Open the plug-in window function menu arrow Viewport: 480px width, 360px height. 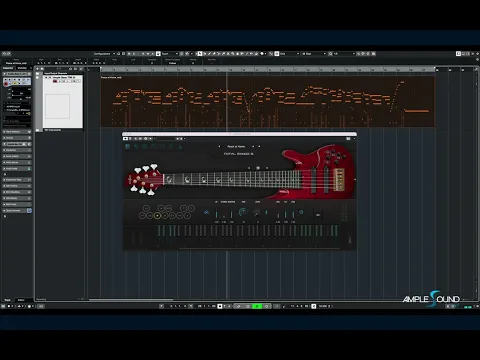point(354,138)
